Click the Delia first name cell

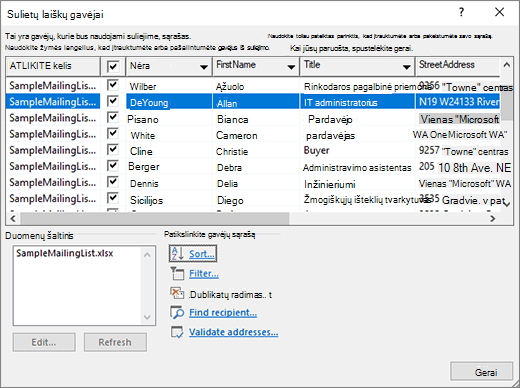[256, 183]
